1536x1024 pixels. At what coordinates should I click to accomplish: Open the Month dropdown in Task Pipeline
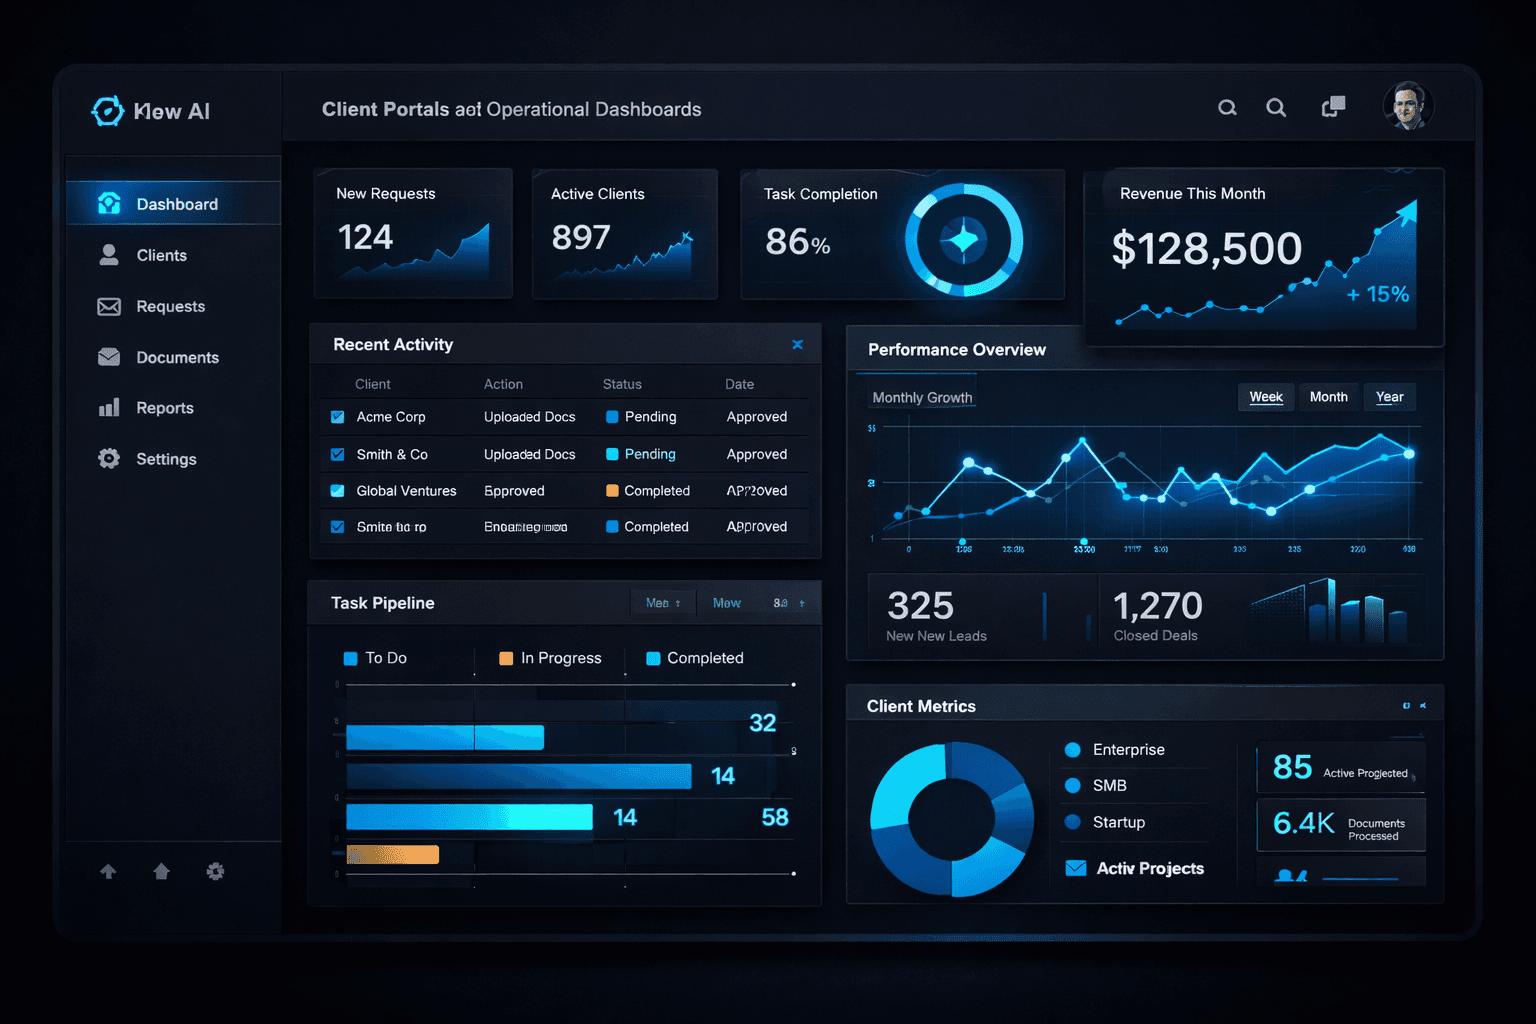(662, 602)
